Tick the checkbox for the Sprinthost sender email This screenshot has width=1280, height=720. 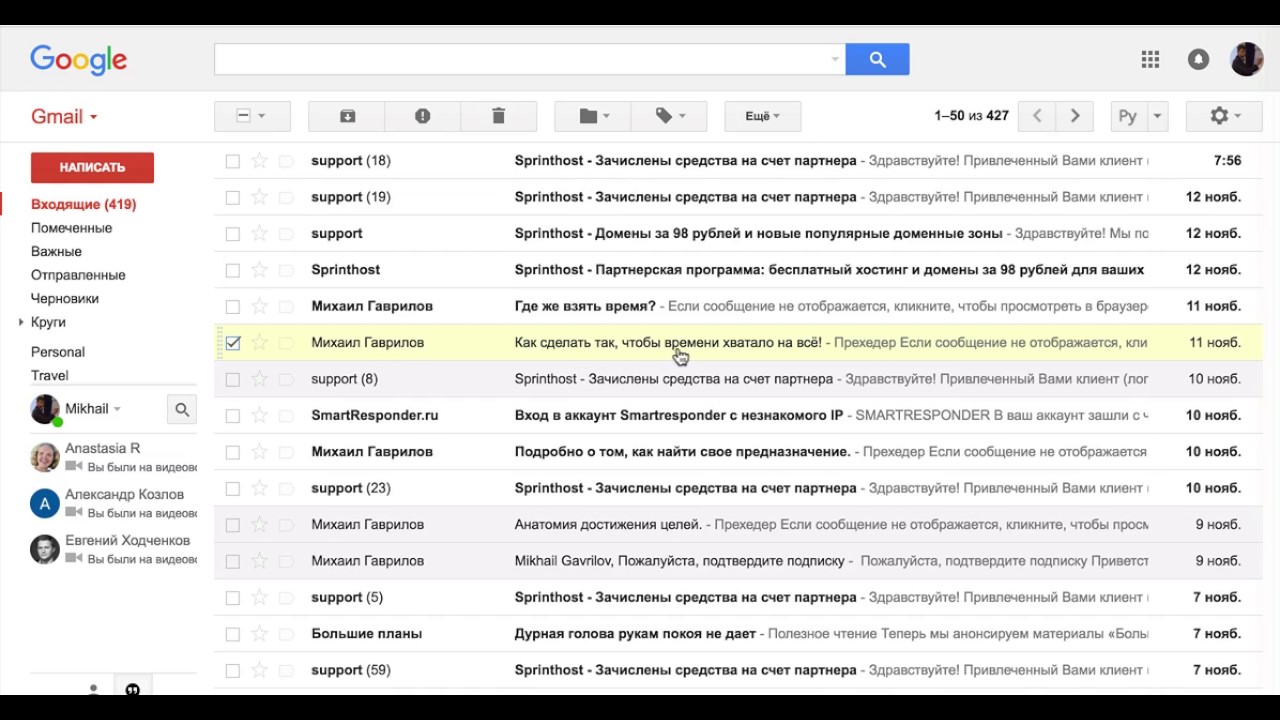(233, 270)
